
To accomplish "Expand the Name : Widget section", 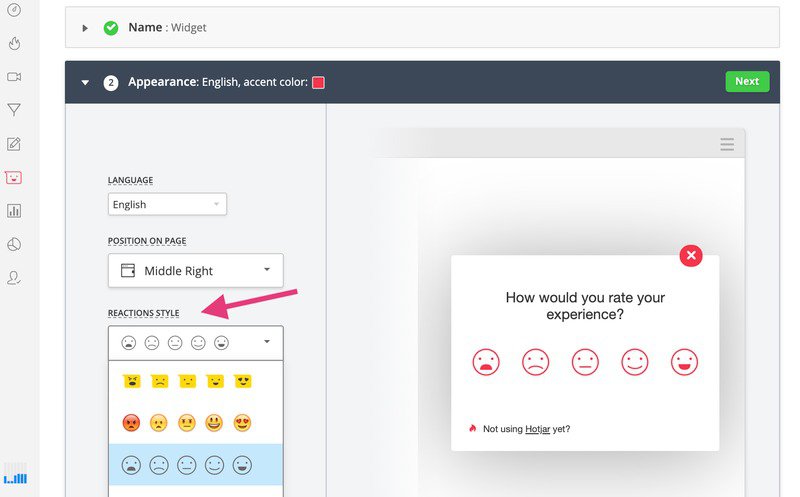I will pos(85,28).
